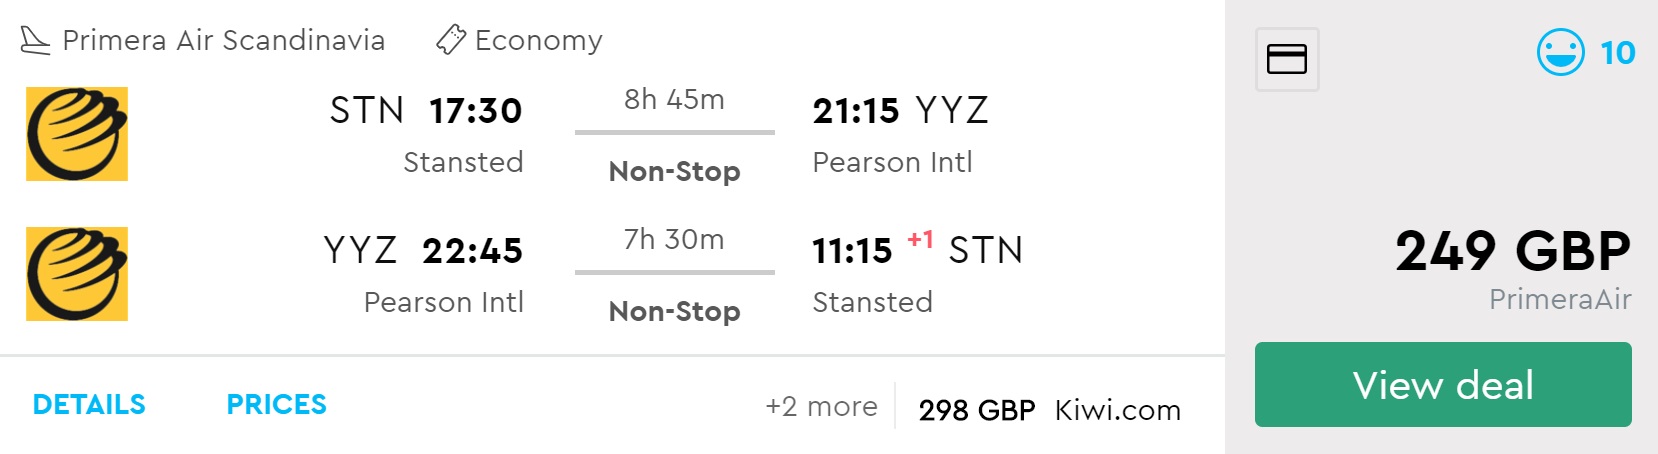
Task: Click the return flight Primera Air logo
Action: click(77, 274)
